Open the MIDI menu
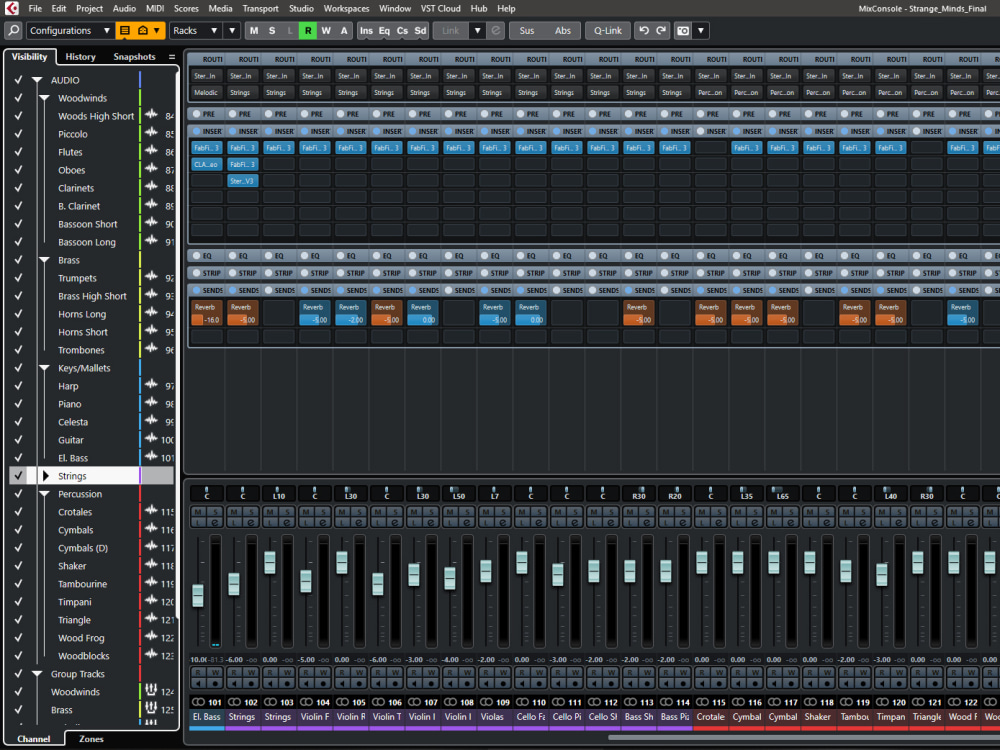Viewport: 1000px width, 750px height. (155, 8)
